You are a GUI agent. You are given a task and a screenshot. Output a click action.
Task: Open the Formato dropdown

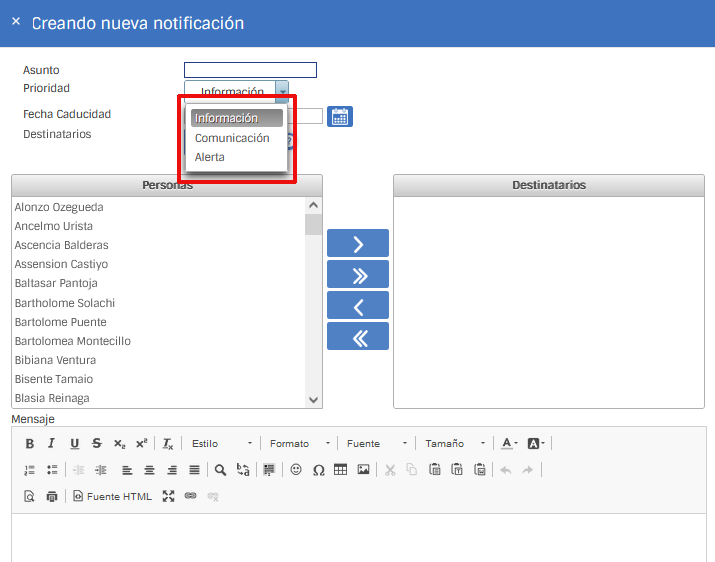300,443
